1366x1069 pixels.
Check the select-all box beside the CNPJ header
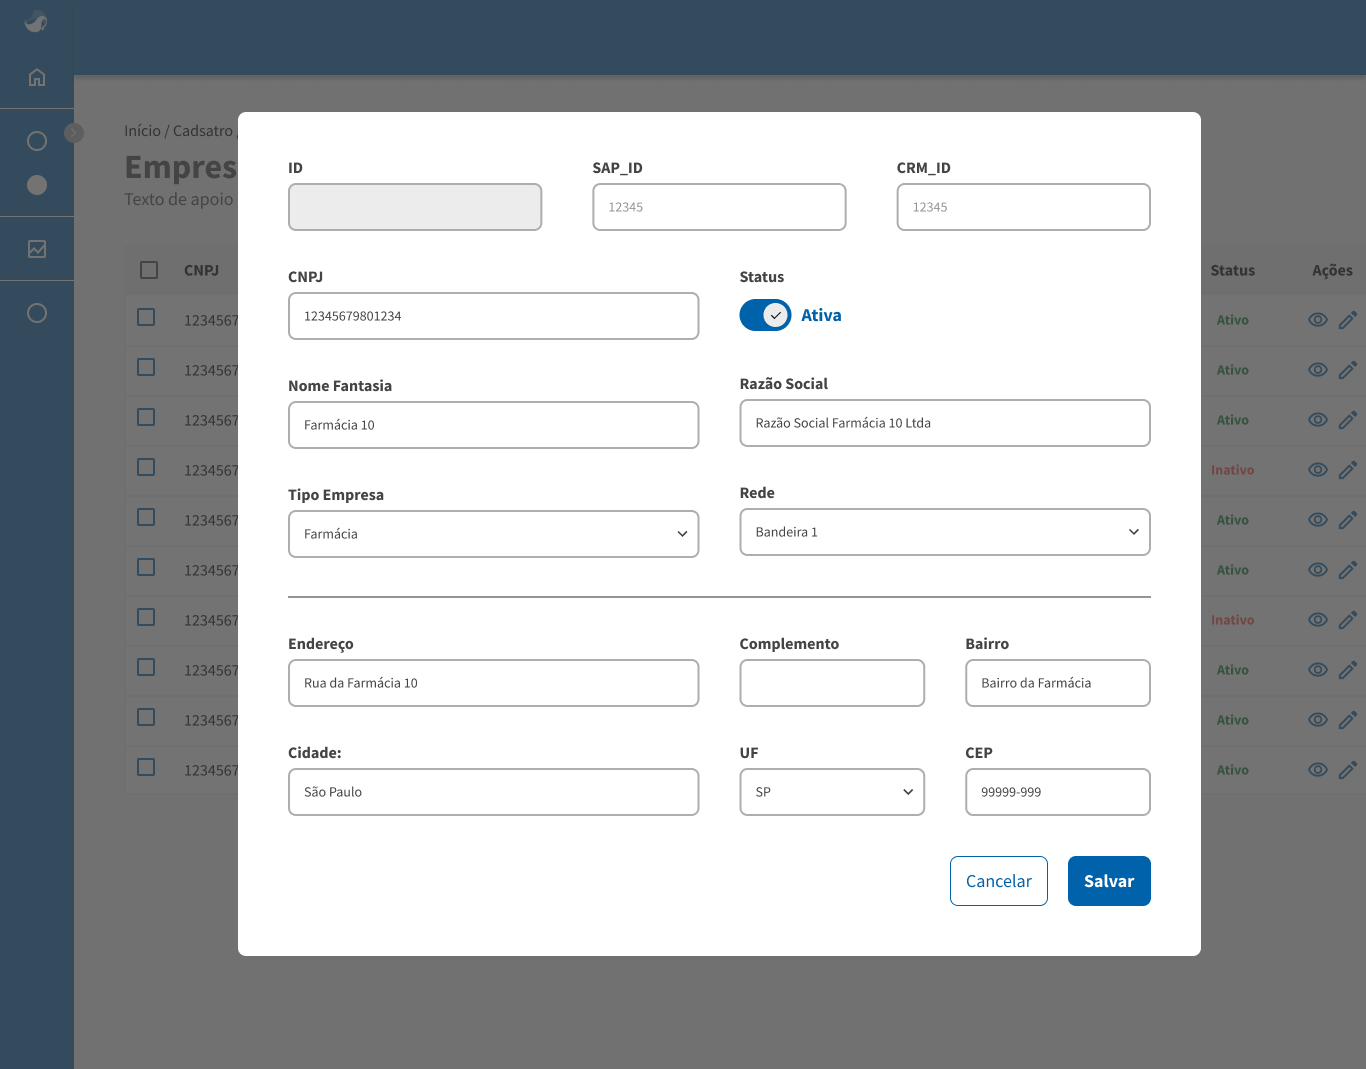pyautogui.click(x=149, y=270)
